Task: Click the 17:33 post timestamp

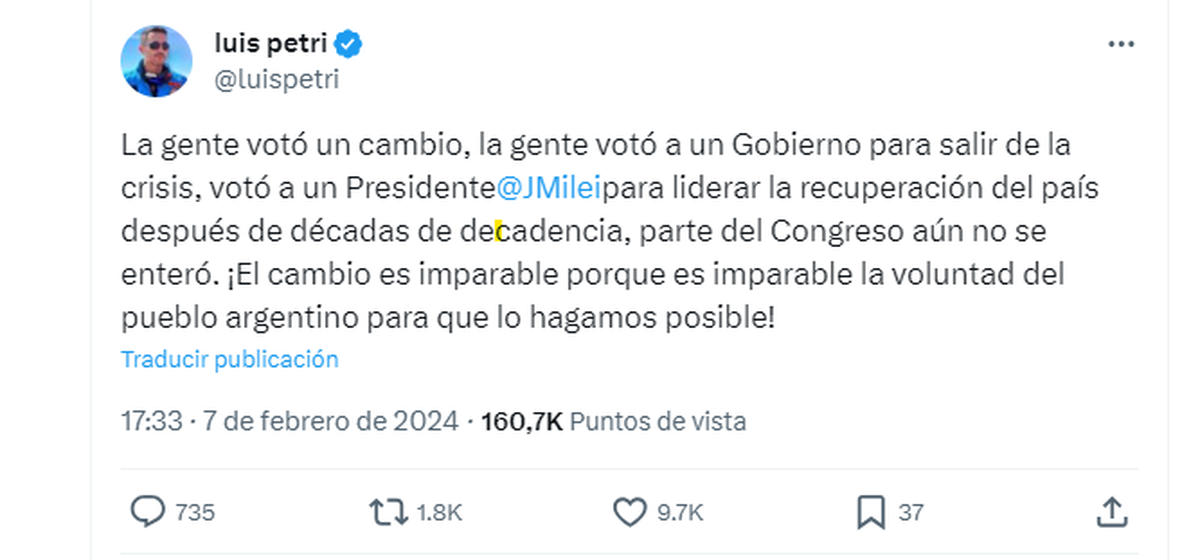Action: [x=151, y=421]
